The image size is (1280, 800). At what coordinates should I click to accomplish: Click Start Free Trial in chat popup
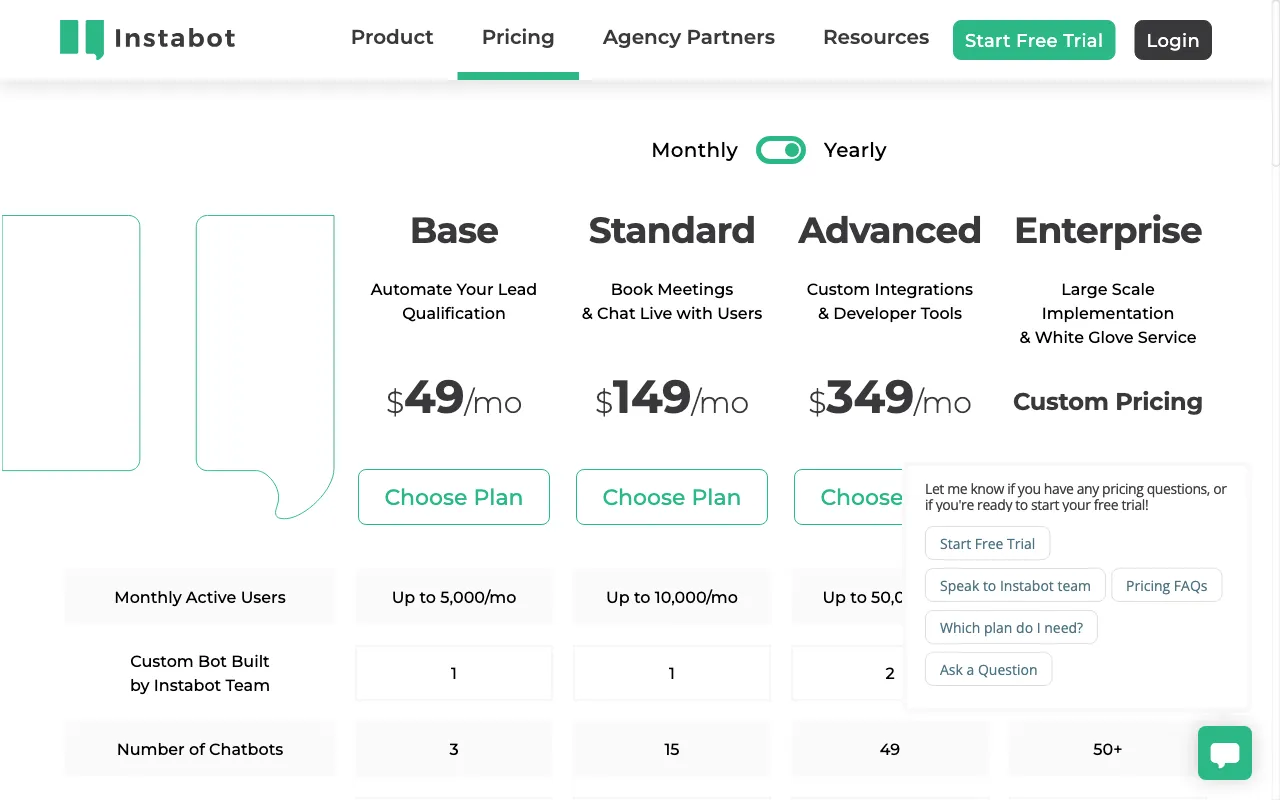tap(987, 544)
